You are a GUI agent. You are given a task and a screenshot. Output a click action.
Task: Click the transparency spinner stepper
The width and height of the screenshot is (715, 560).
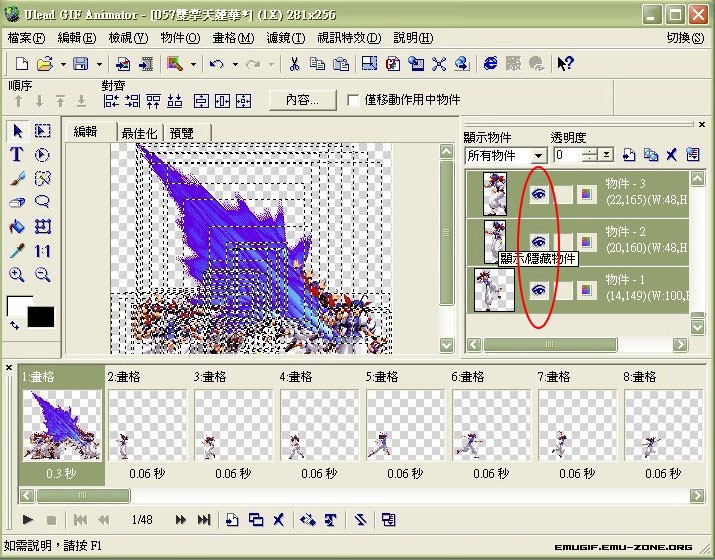[590, 156]
